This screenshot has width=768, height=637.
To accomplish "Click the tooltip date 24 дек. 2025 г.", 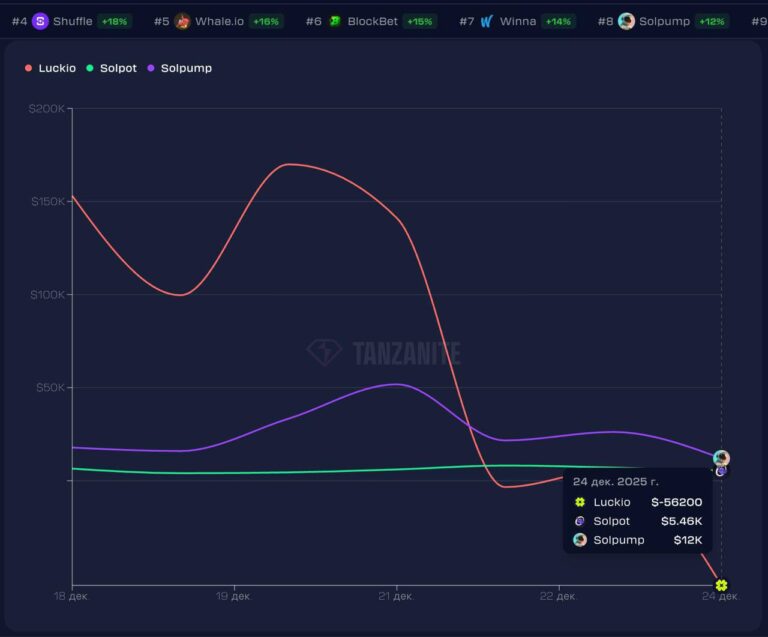I will [x=616, y=482].
